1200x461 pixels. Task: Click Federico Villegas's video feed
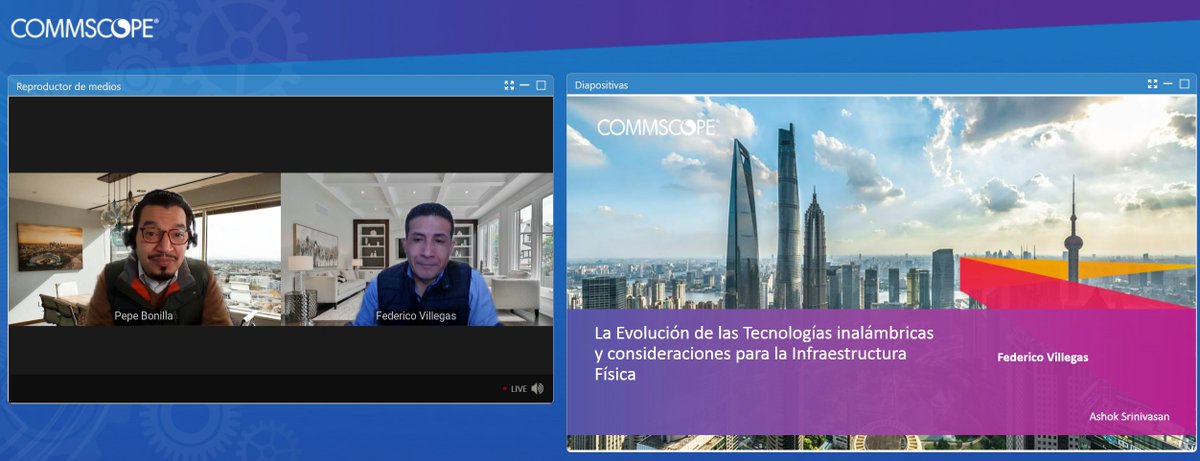[417, 250]
